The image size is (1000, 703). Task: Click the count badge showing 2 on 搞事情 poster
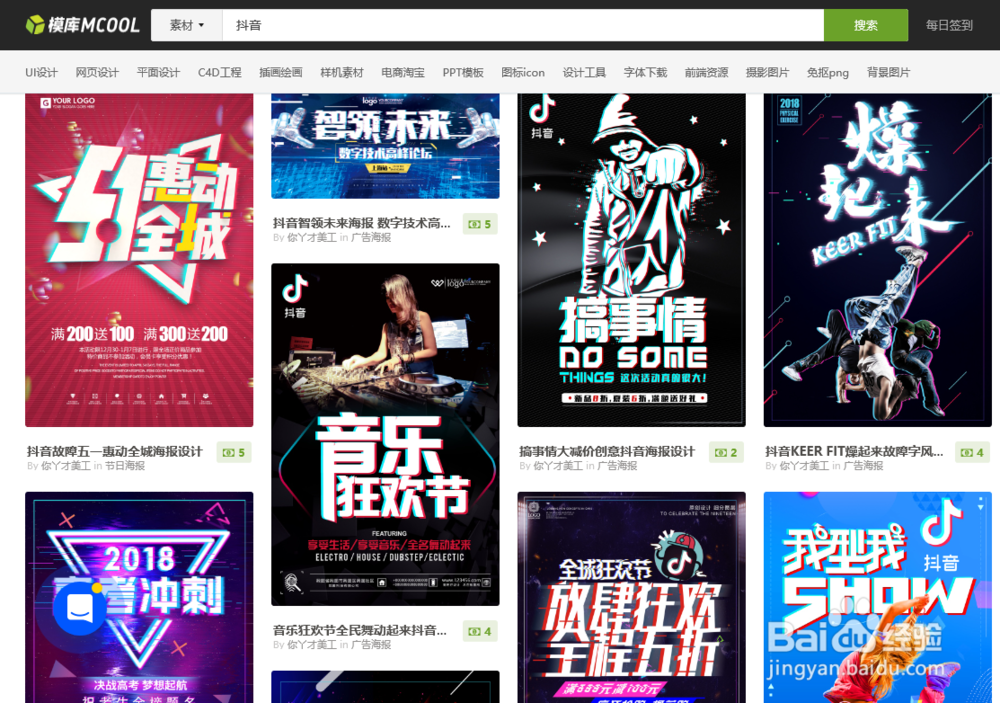coord(725,452)
